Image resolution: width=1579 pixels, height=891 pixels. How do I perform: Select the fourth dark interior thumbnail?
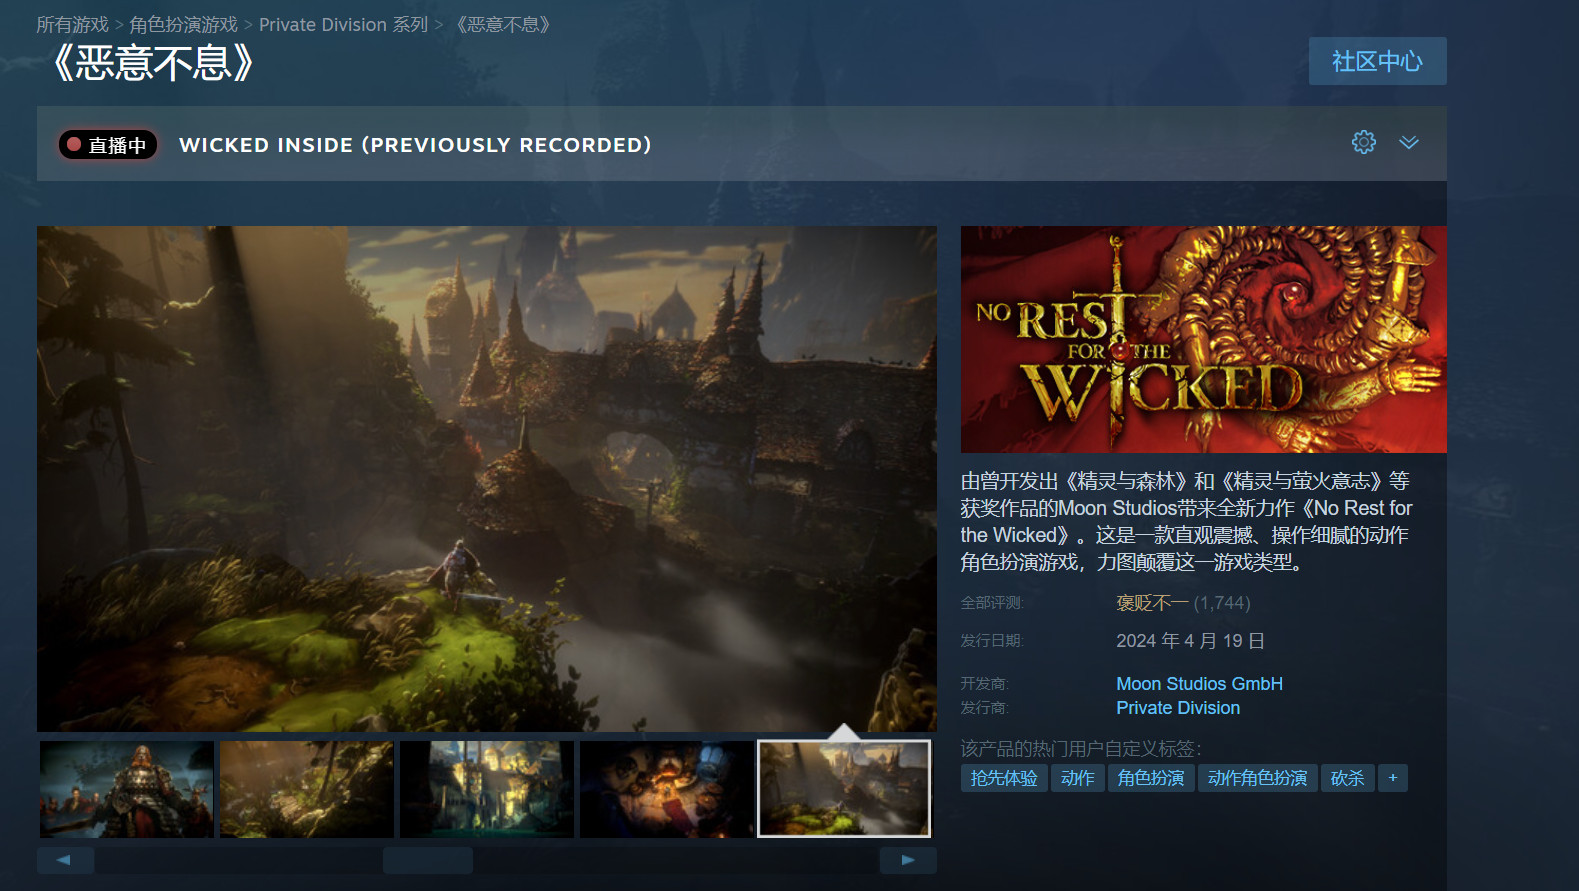click(667, 789)
